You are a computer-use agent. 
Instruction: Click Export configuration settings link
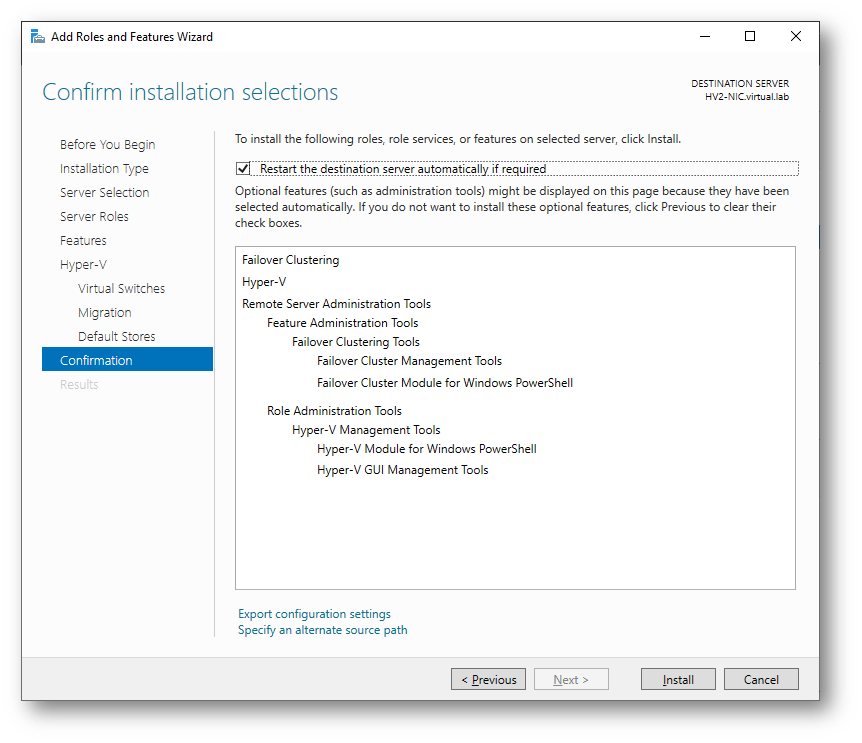(314, 614)
